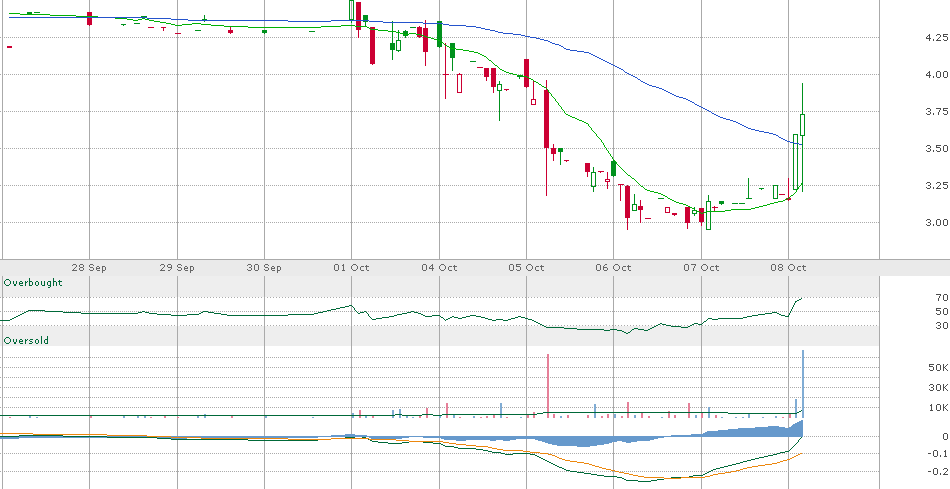950x489 pixels.
Task: Click the 10K volume axis label
Action: (939, 407)
